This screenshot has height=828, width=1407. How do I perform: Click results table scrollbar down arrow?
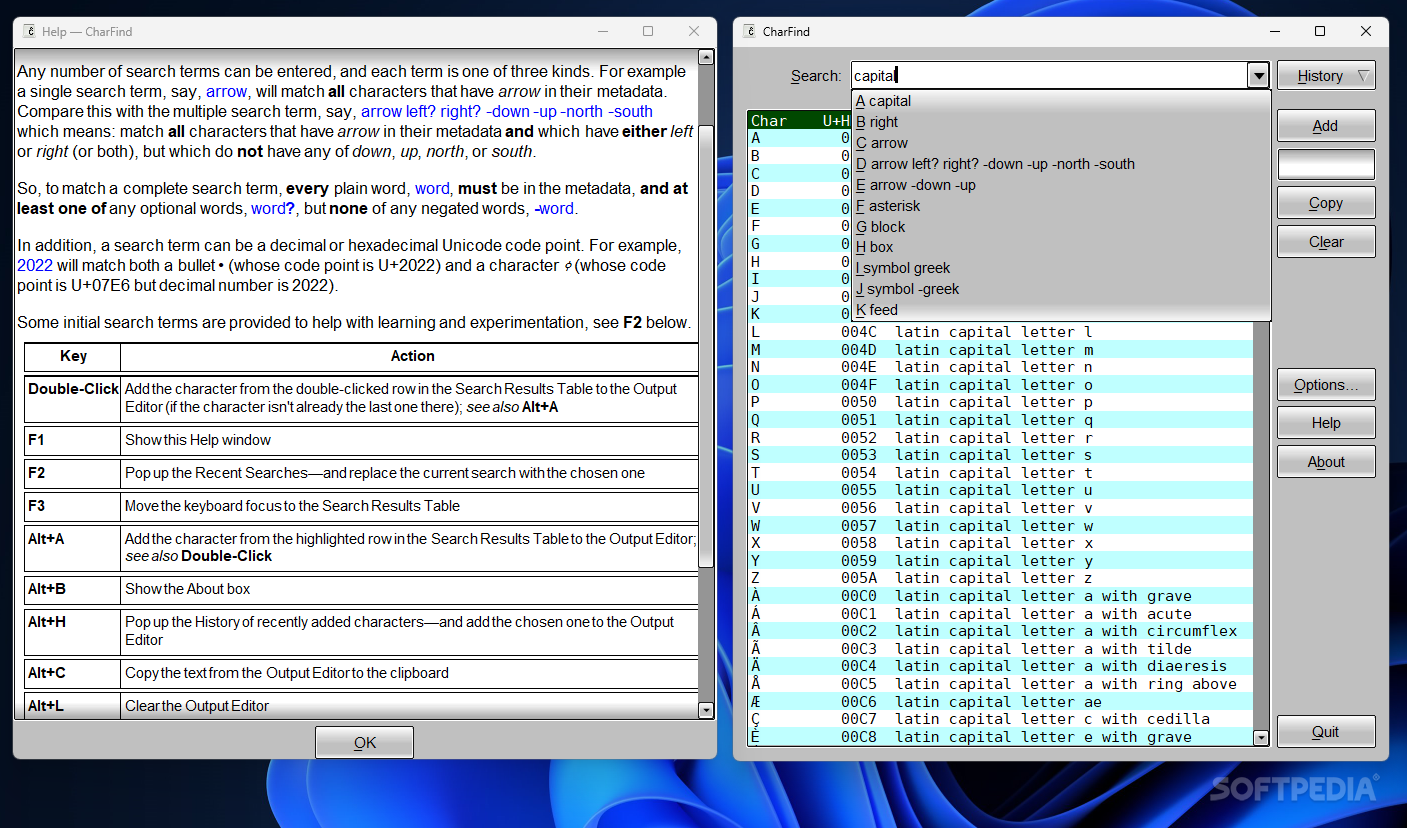[x=1261, y=738]
